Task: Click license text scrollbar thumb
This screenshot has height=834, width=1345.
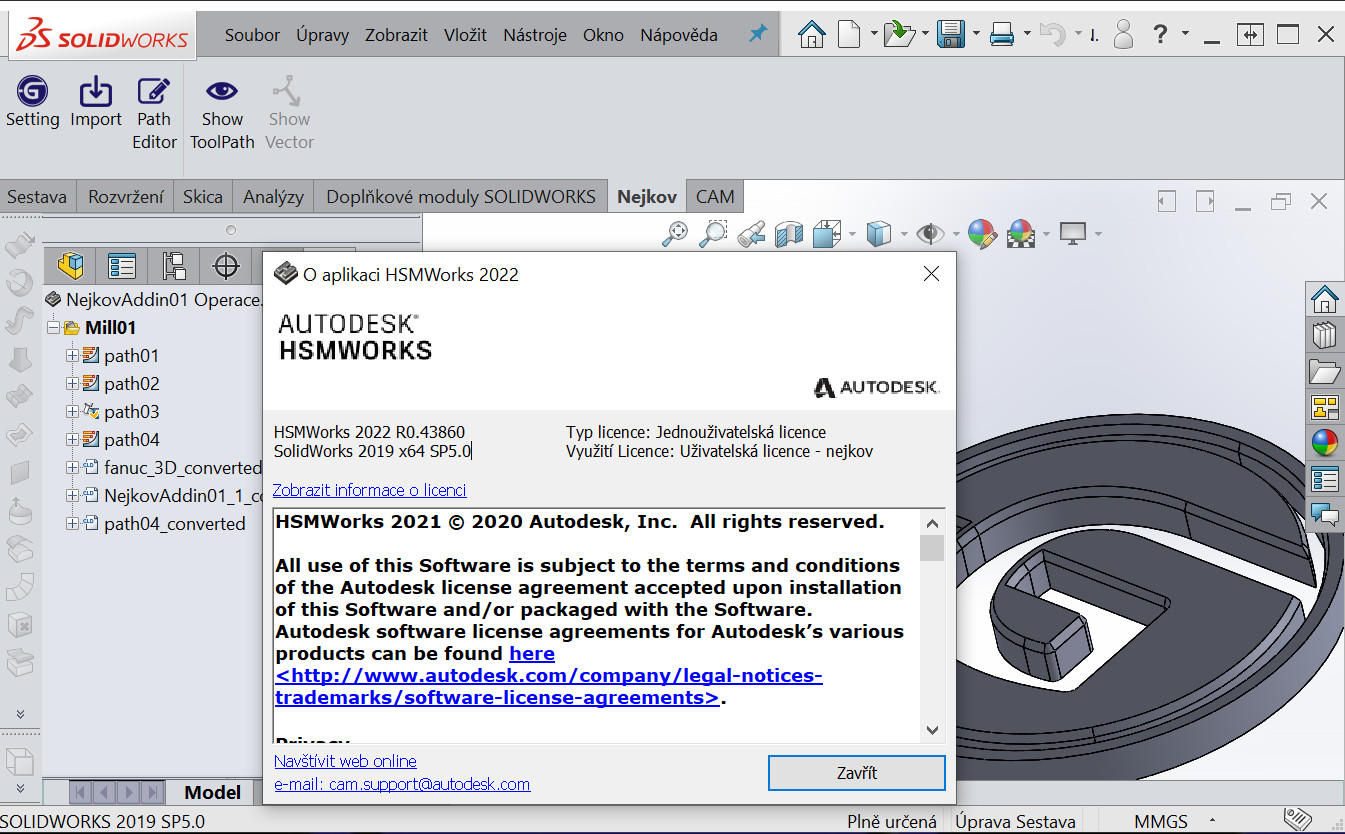Action: click(x=932, y=548)
